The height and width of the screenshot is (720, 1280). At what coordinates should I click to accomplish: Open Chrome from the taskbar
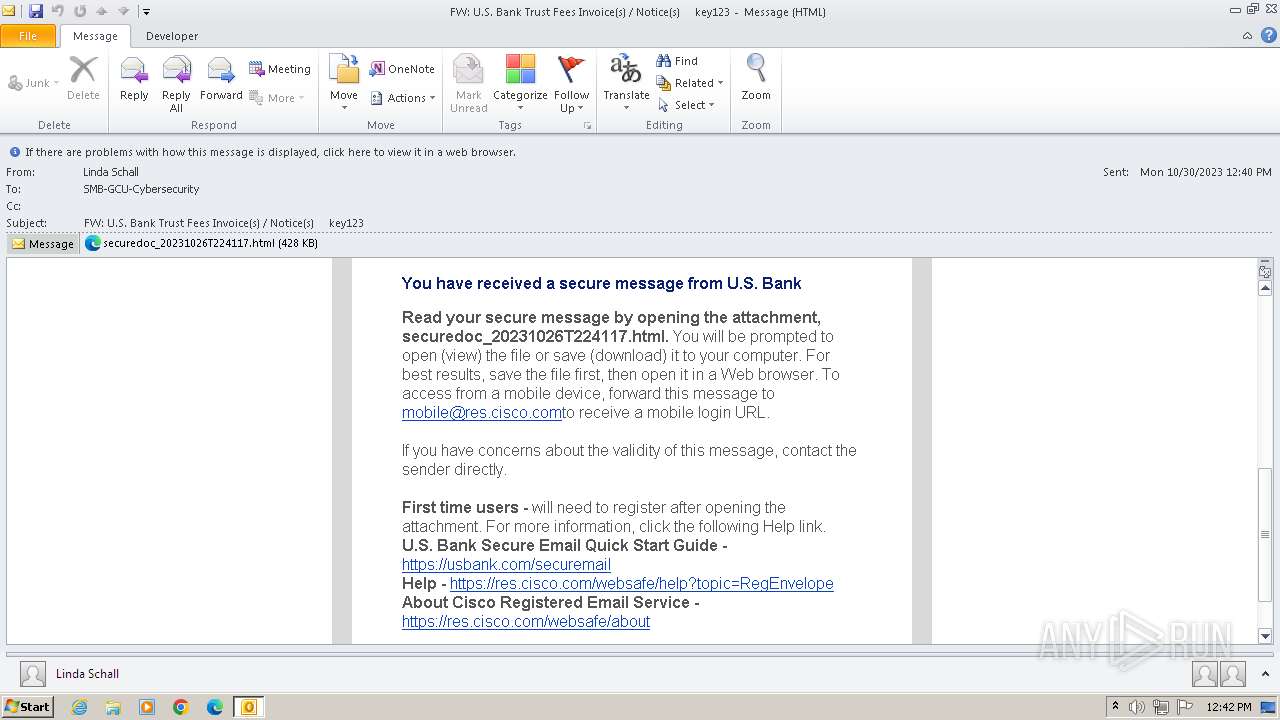(181, 707)
